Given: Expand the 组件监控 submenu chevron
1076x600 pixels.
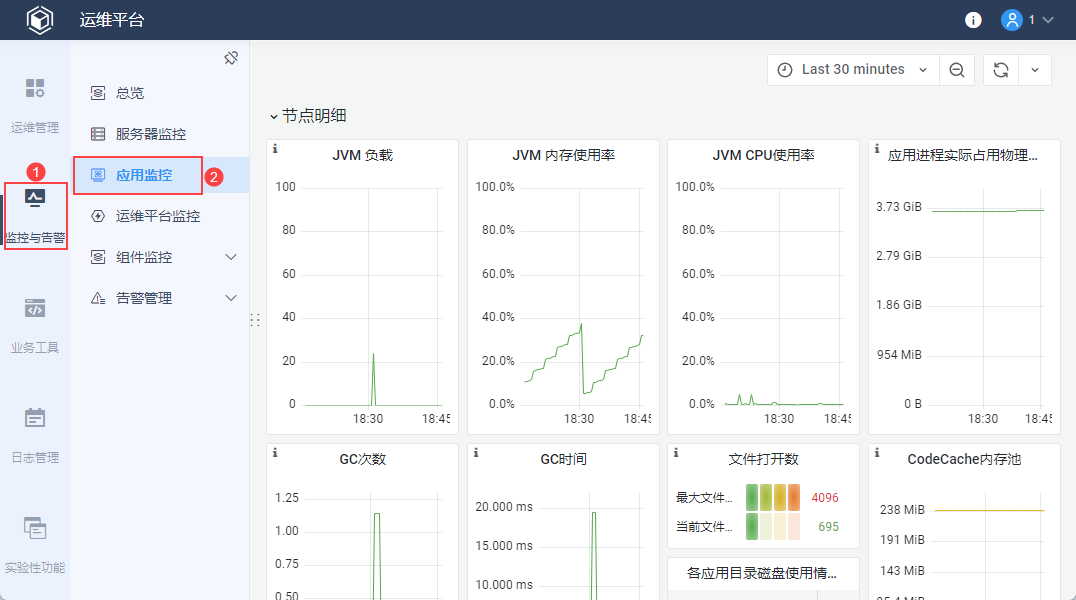Looking at the screenshot, I should point(231,257).
